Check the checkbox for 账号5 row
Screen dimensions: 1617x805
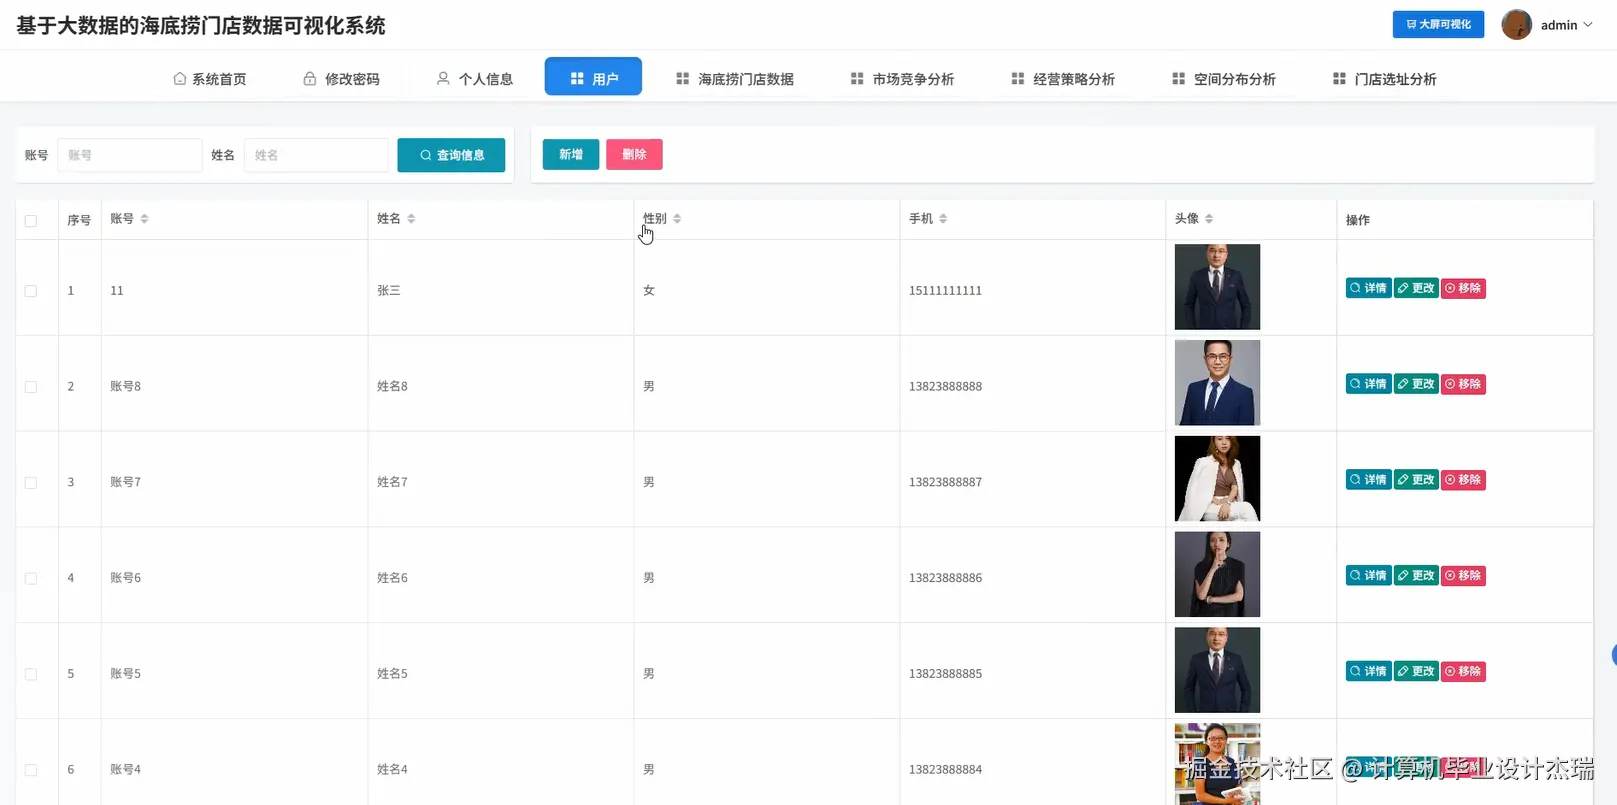coord(31,675)
